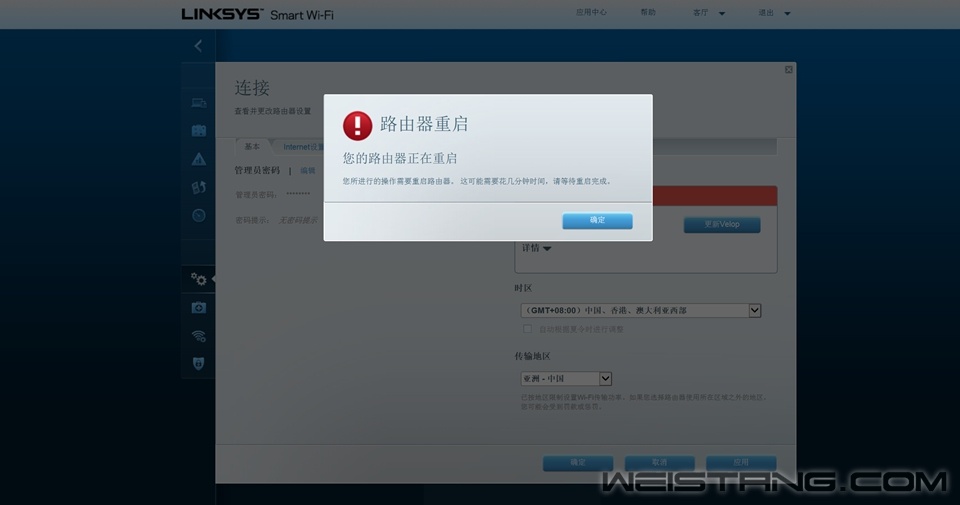Close the 连接 settings panel
This screenshot has height=505, width=960.
coord(788,69)
